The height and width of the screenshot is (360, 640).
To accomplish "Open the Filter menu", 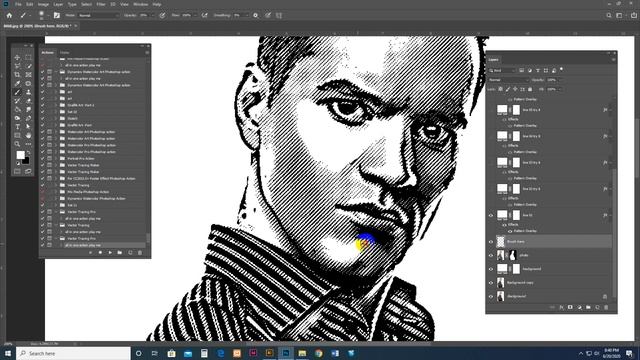I will point(101,4).
